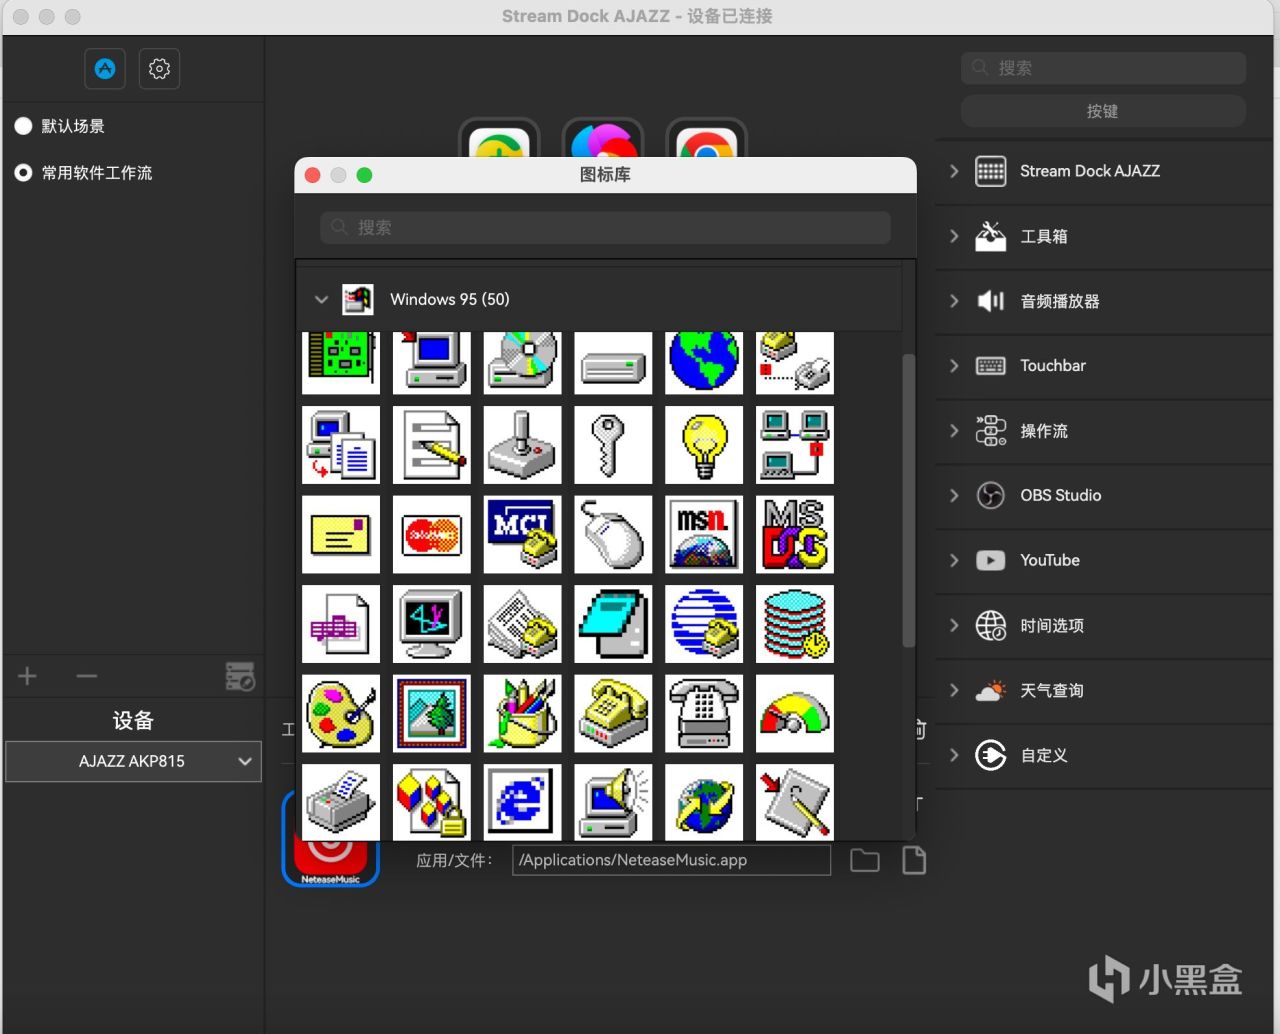Pick the computer with blue documents icon

341,445
